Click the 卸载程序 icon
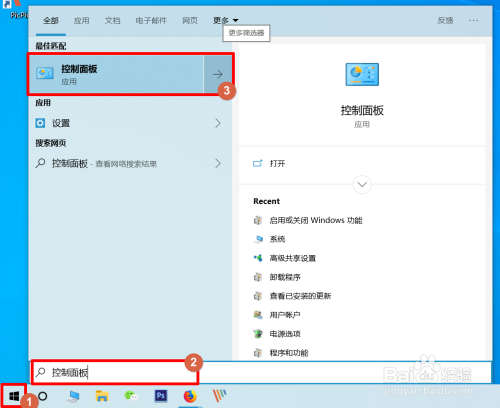This screenshot has height=408, width=500. pos(258,277)
